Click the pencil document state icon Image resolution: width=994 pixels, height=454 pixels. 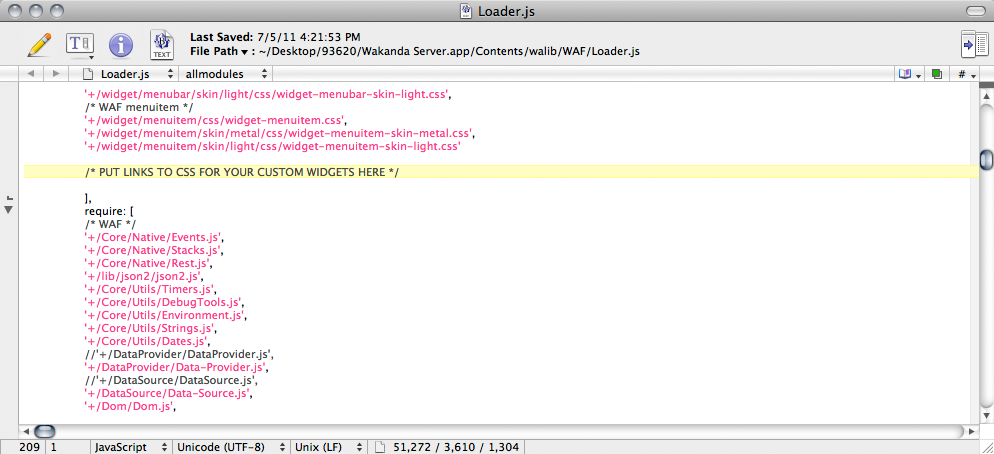pyautogui.click(x=39, y=44)
